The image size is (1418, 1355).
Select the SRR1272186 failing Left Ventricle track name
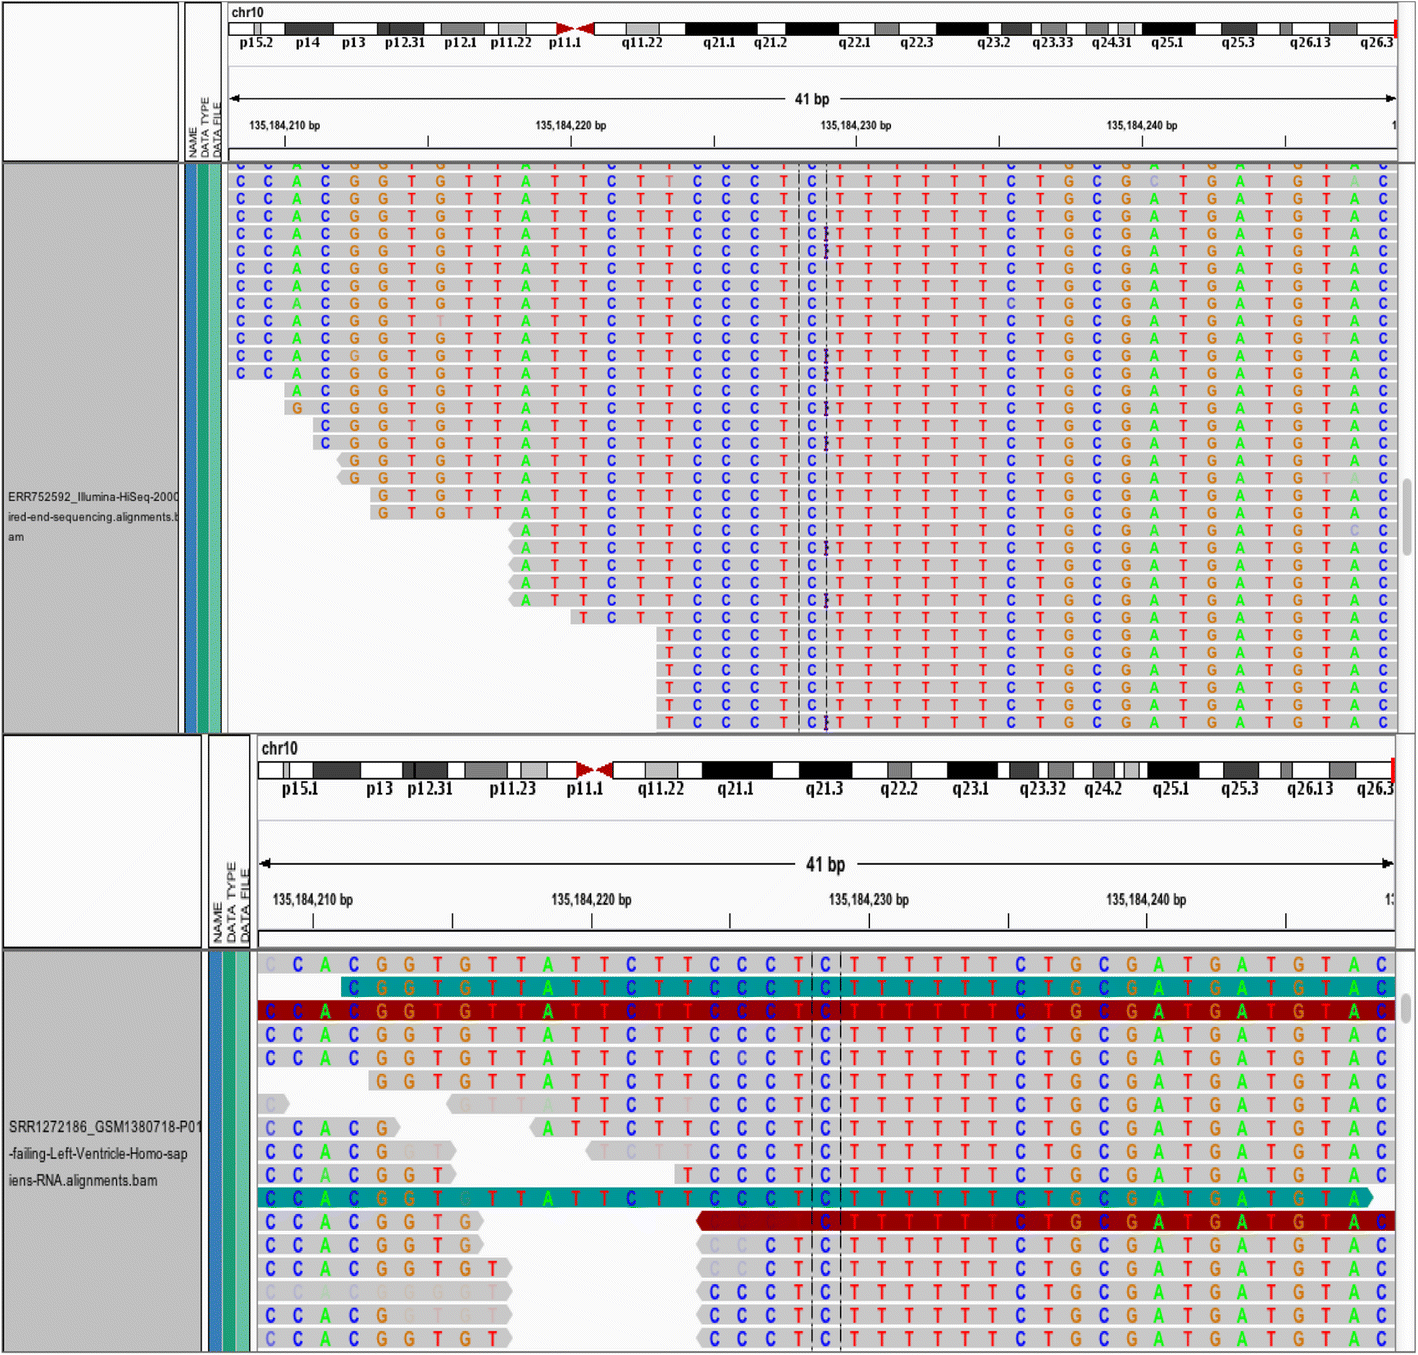pos(105,1153)
